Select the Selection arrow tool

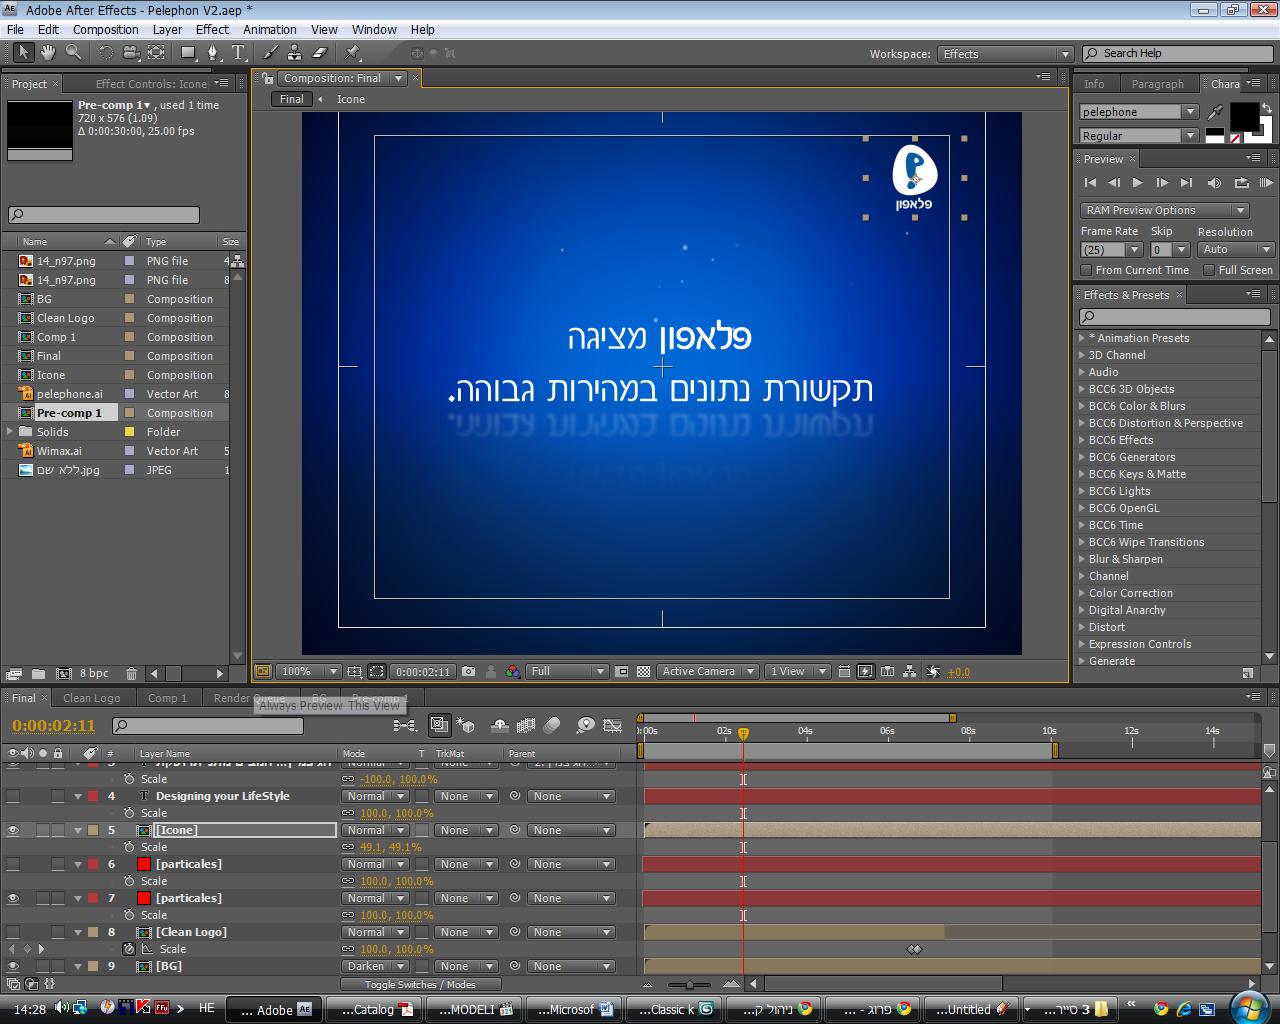[23, 53]
